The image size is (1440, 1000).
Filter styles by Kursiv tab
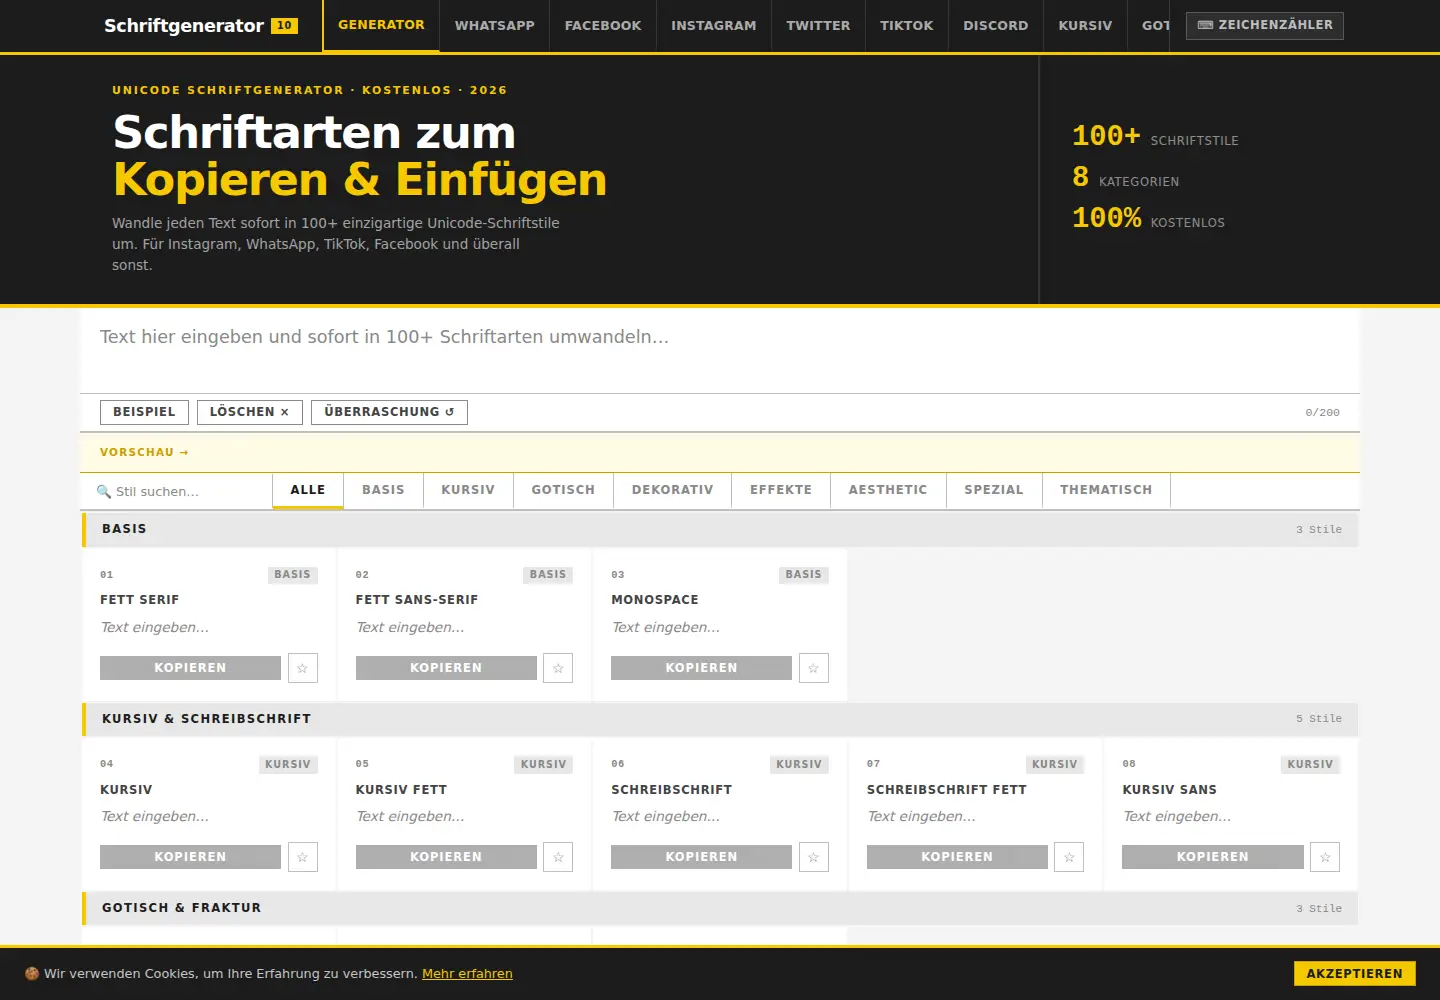tap(468, 490)
